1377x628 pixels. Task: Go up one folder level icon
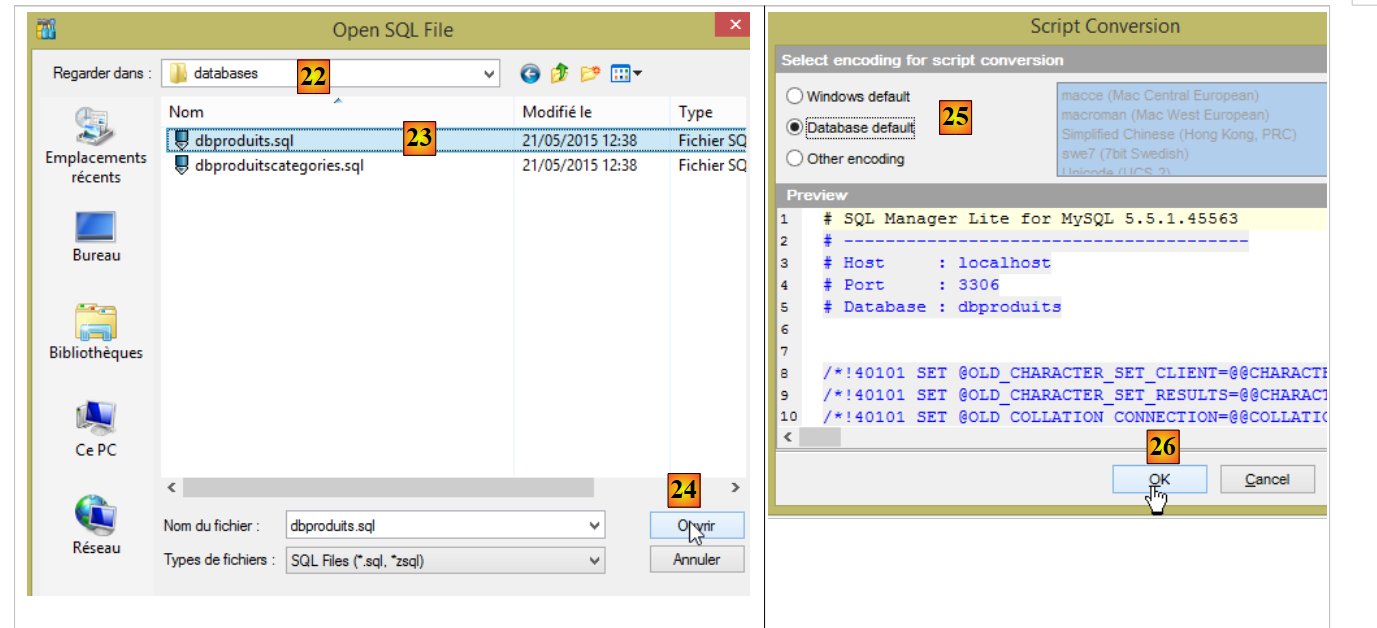coord(560,73)
